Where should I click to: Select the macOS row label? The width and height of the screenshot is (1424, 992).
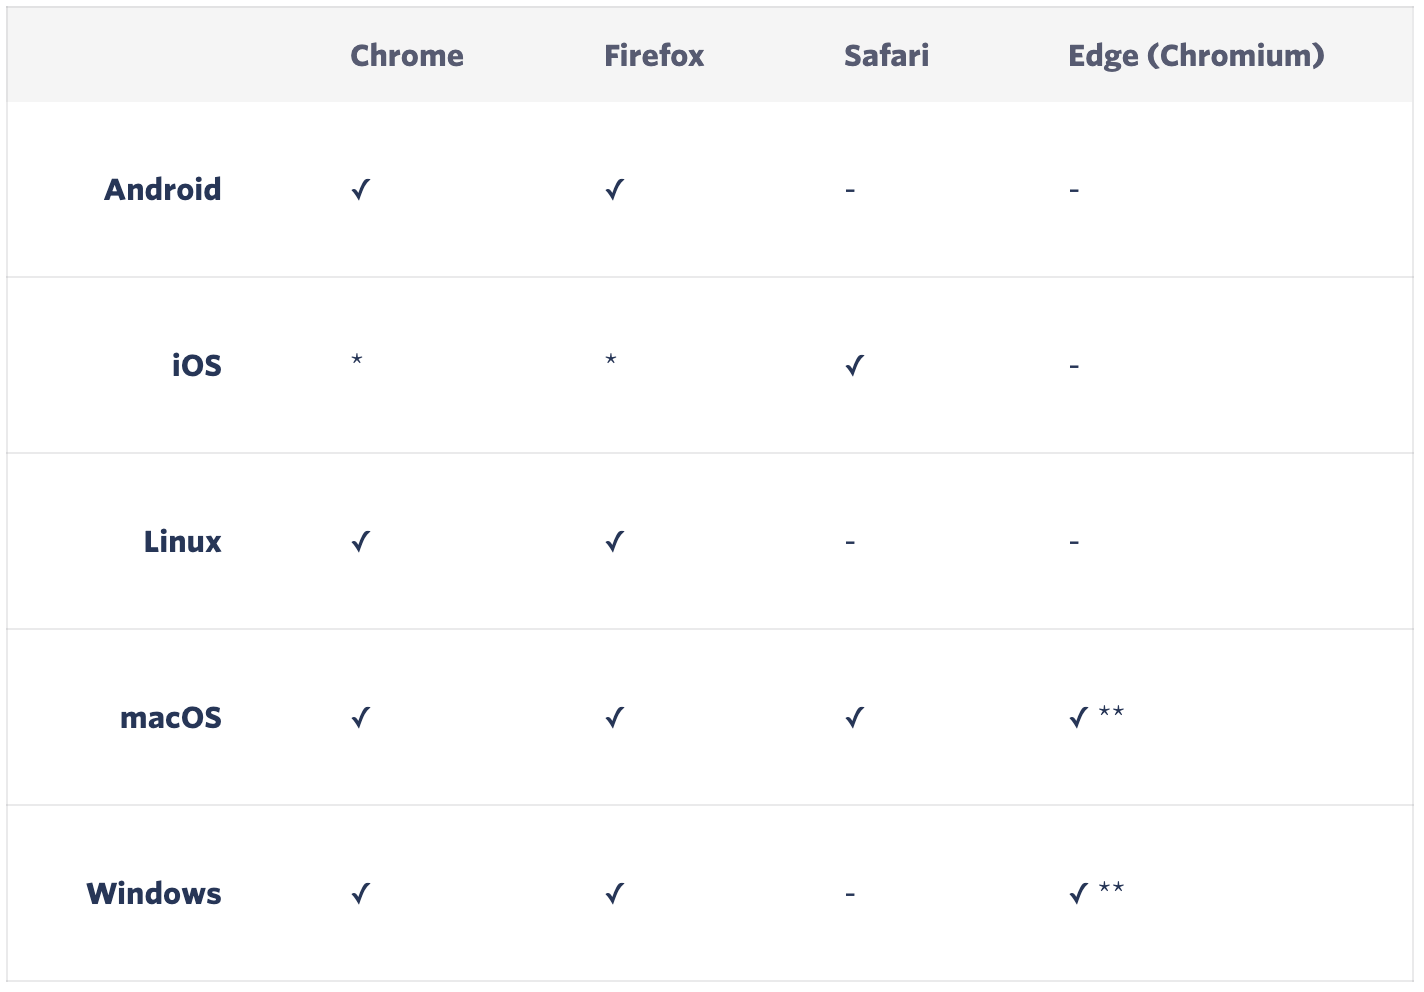(171, 717)
